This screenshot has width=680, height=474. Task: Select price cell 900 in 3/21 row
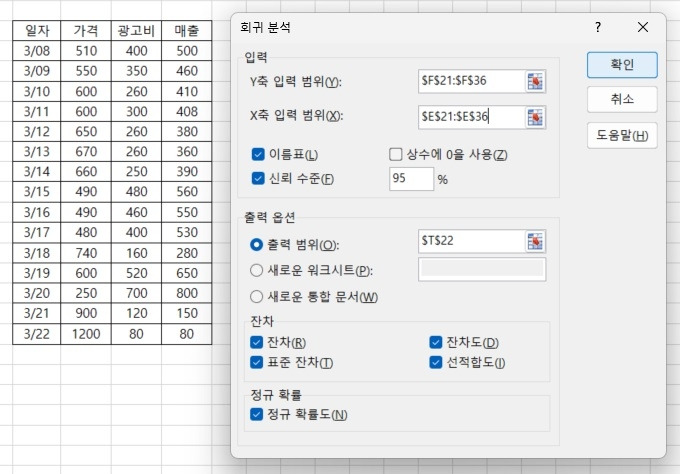pyautogui.click(x=86, y=313)
